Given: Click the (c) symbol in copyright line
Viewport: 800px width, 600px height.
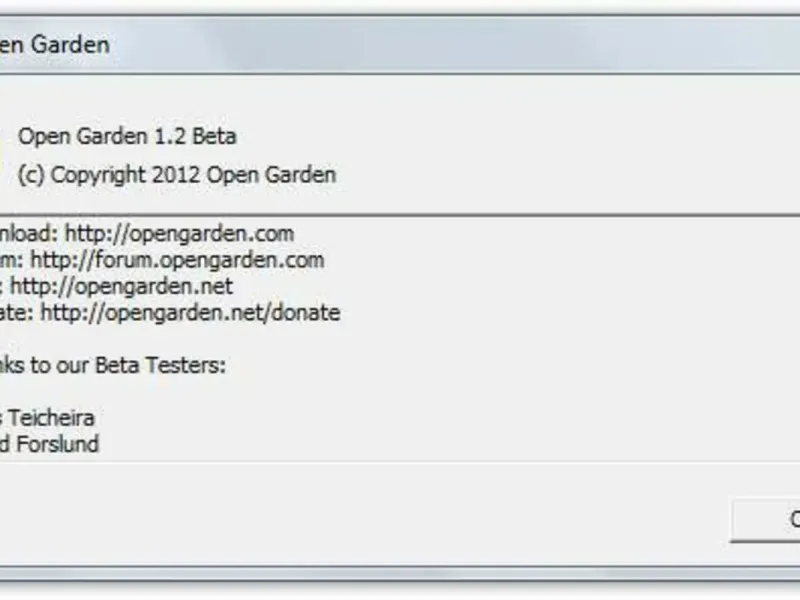Looking at the screenshot, I should pos(31,175).
